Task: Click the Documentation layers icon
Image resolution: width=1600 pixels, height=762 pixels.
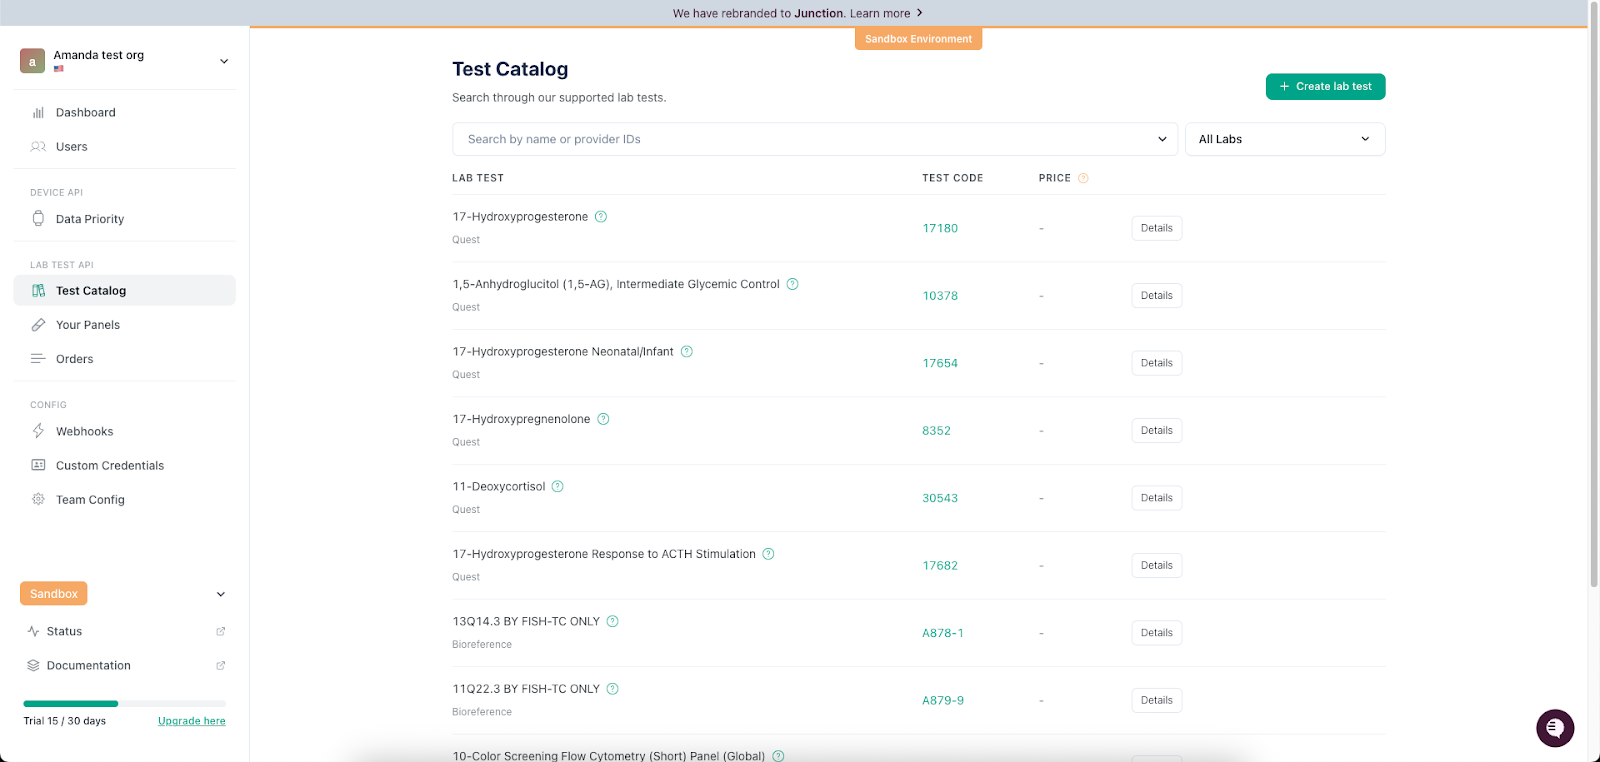Action: [33, 666]
